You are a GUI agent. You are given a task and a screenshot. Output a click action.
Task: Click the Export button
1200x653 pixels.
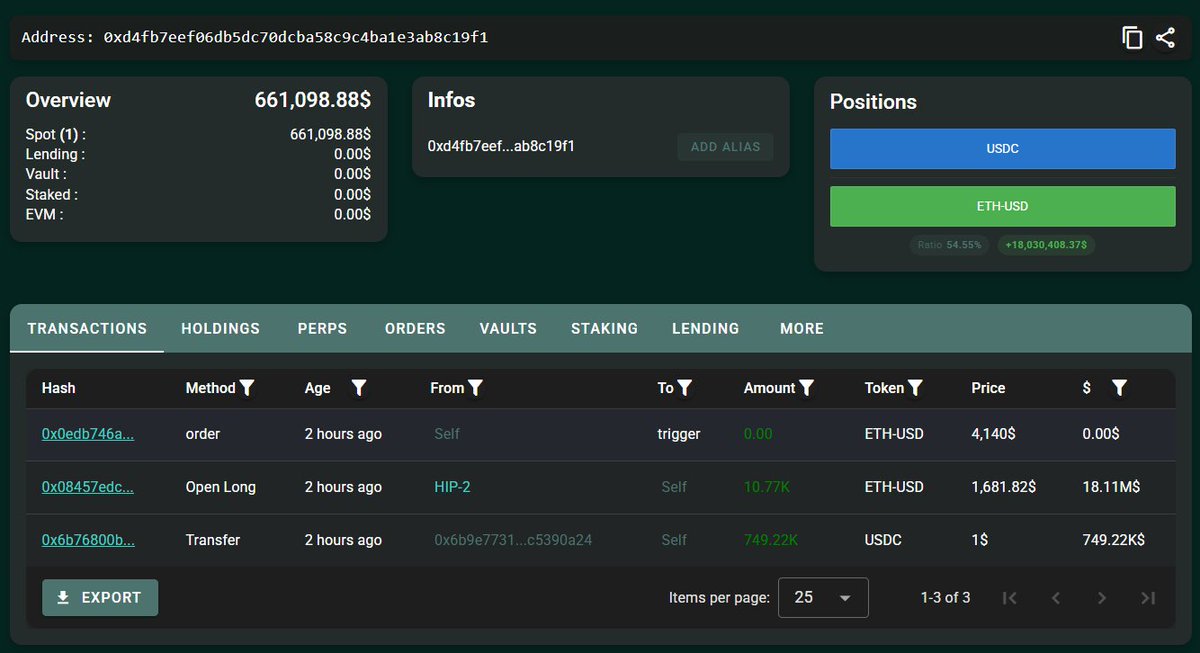point(100,598)
